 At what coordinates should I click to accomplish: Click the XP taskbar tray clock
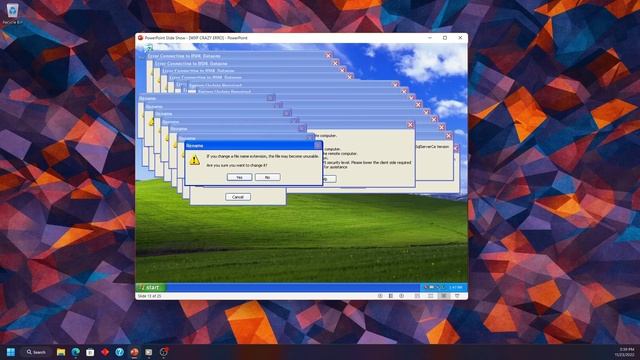point(456,287)
